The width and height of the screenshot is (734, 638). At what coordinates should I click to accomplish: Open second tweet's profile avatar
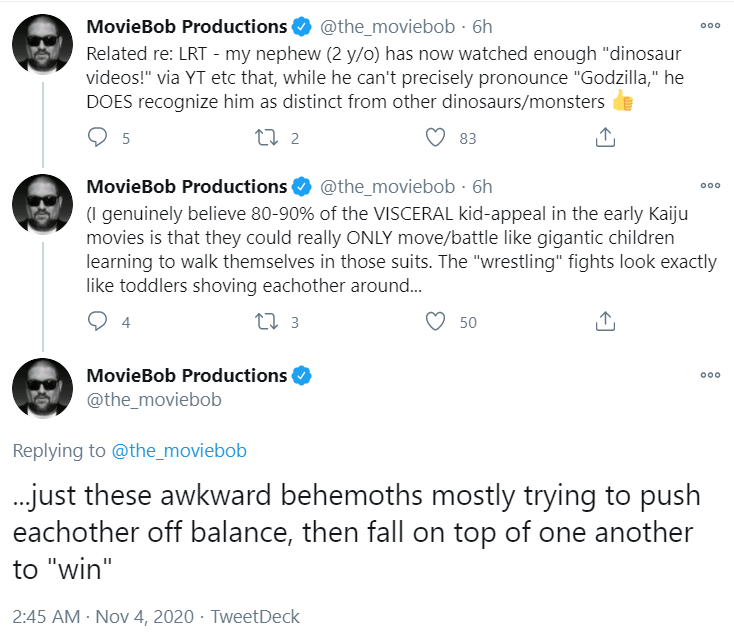pos(43,205)
